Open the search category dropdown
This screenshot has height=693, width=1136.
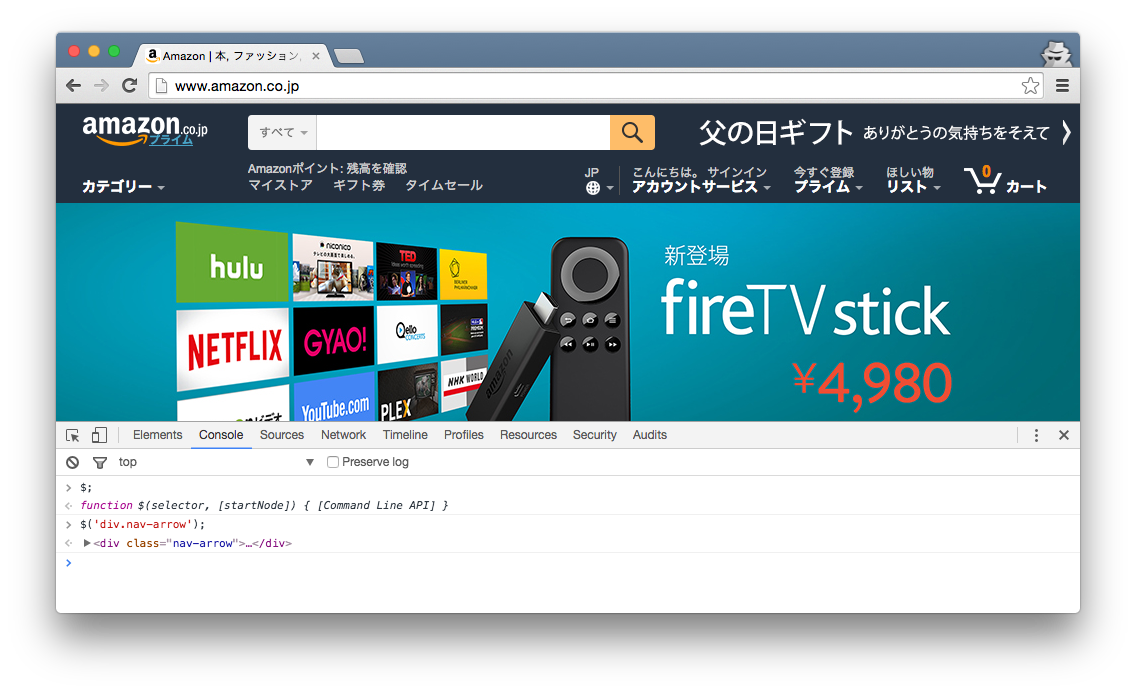point(282,132)
